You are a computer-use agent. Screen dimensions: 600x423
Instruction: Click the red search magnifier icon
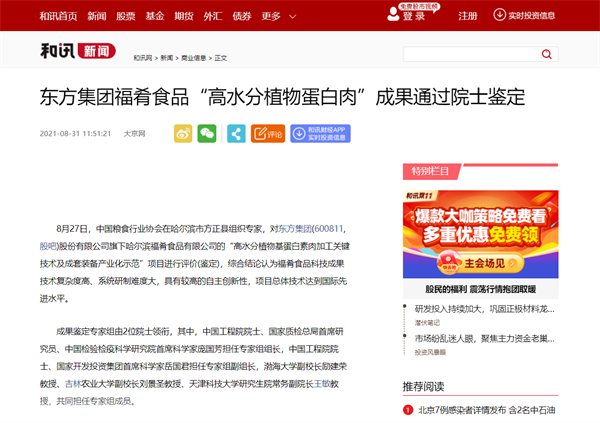click(547, 54)
